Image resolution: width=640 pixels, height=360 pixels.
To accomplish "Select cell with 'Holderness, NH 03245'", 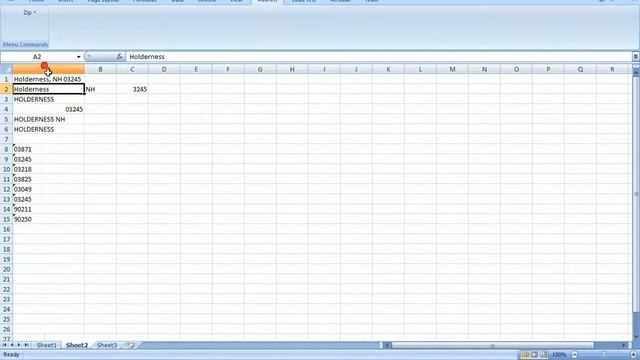I will [x=49, y=79].
